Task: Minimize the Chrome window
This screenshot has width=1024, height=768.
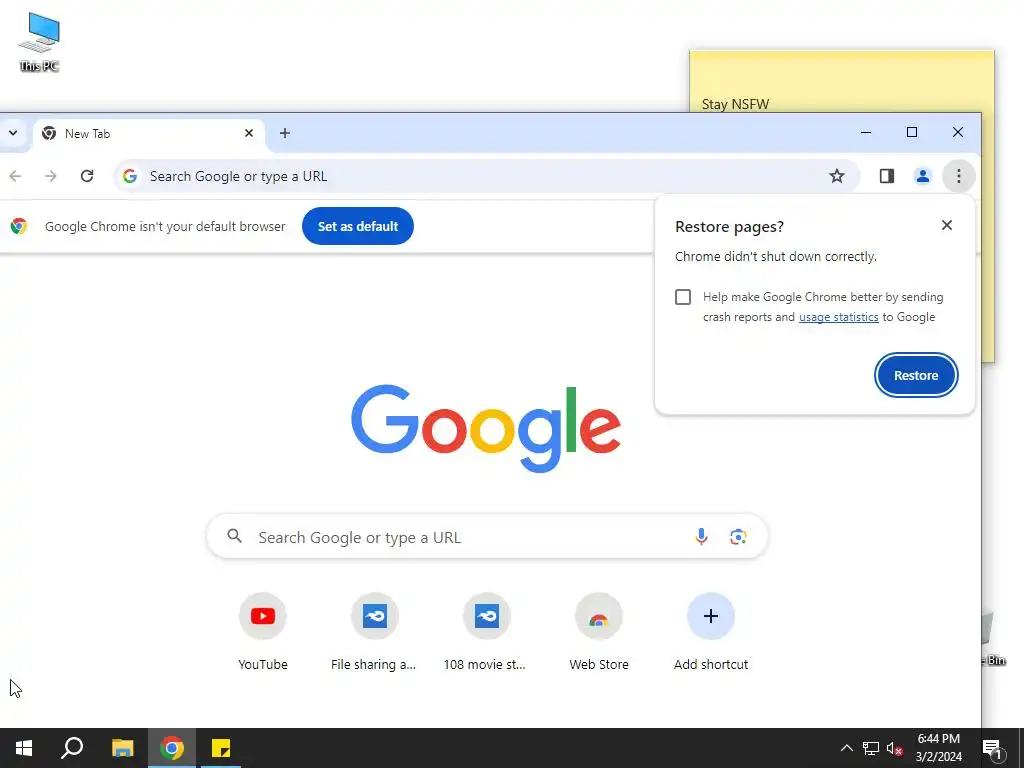Action: click(x=866, y=133)
